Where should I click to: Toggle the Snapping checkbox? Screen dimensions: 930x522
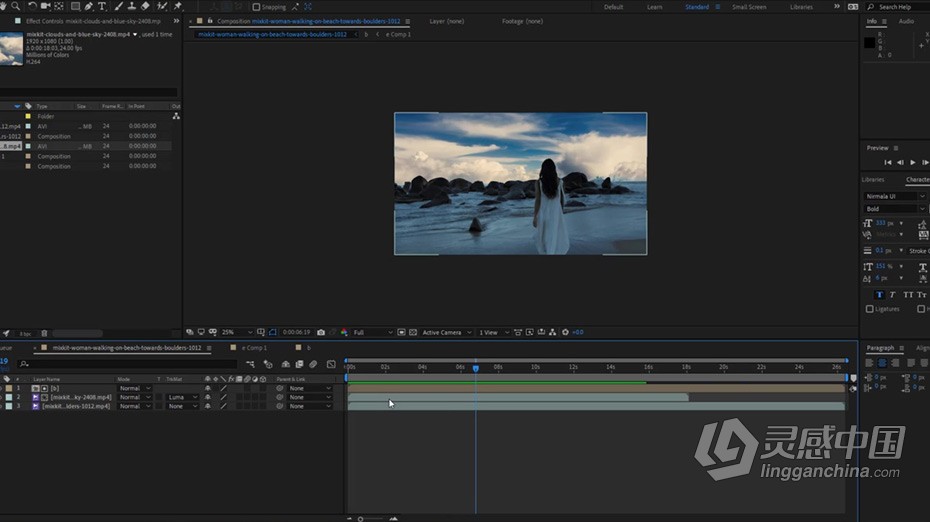pos(256,7)
